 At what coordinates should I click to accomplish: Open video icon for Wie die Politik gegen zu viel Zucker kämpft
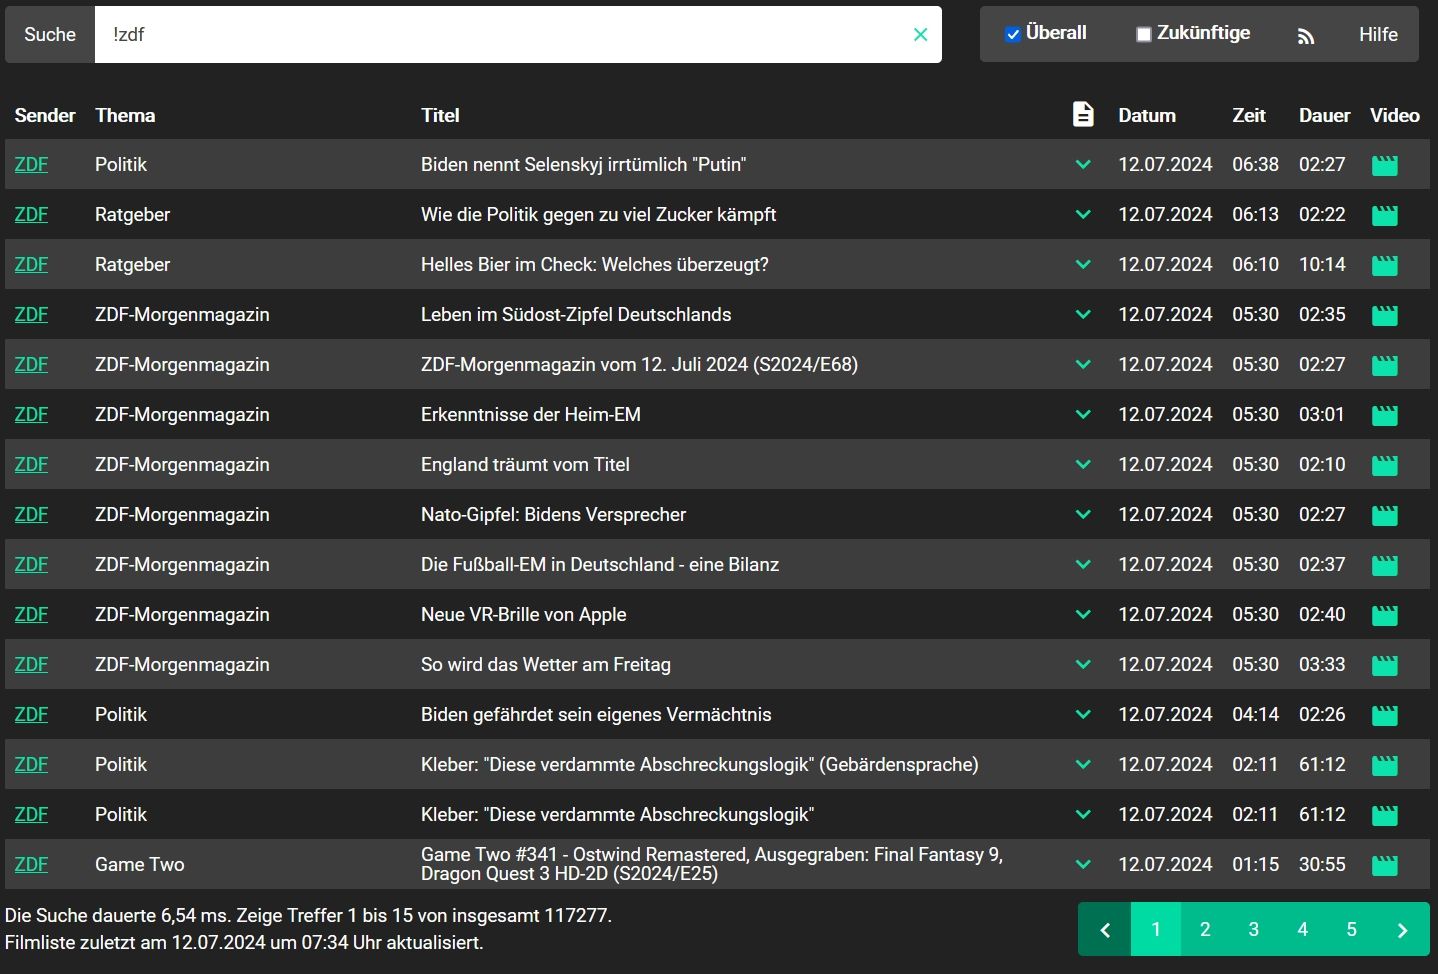click(1384, 215)
